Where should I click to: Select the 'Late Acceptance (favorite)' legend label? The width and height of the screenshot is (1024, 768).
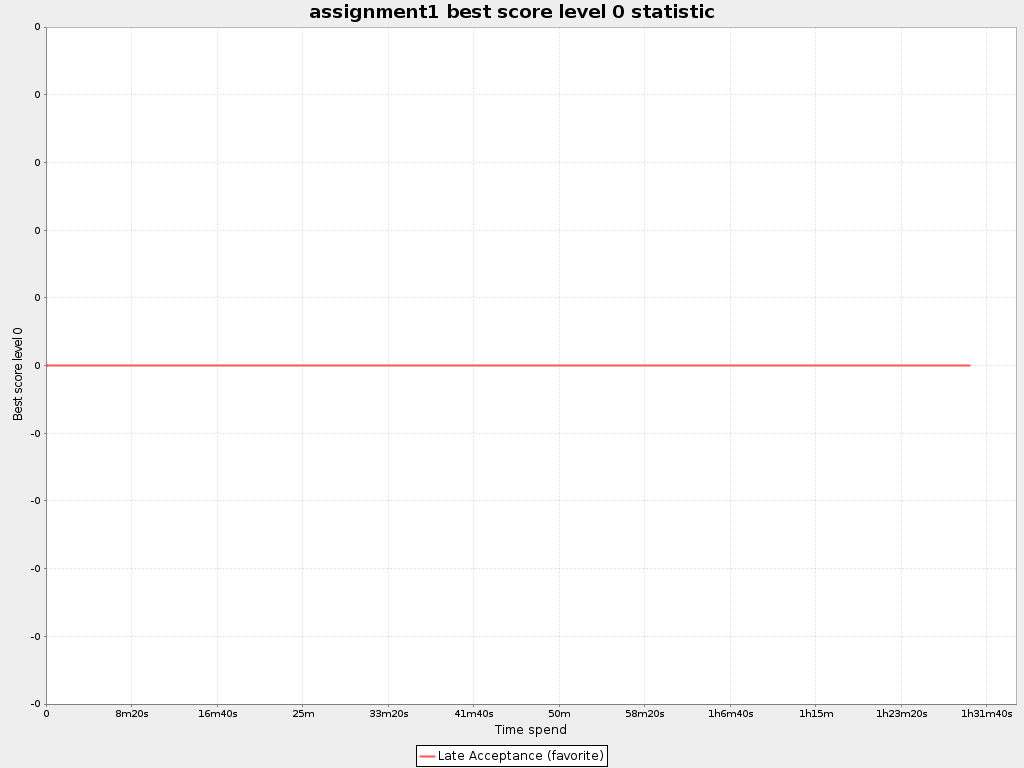tap(520, 756)
